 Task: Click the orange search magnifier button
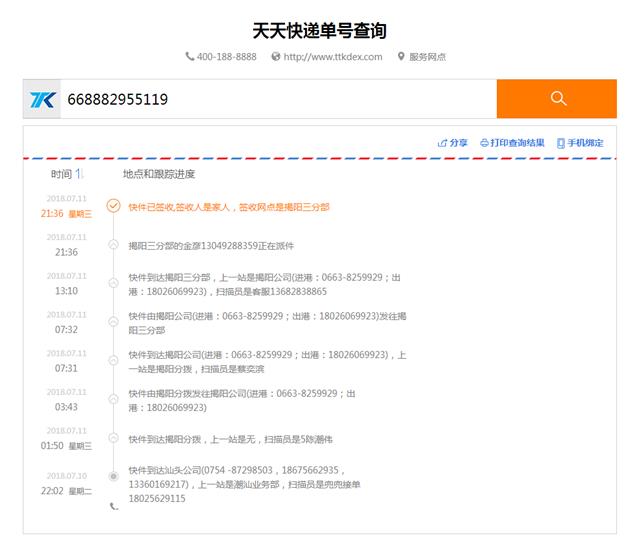[x=556, y=99]
